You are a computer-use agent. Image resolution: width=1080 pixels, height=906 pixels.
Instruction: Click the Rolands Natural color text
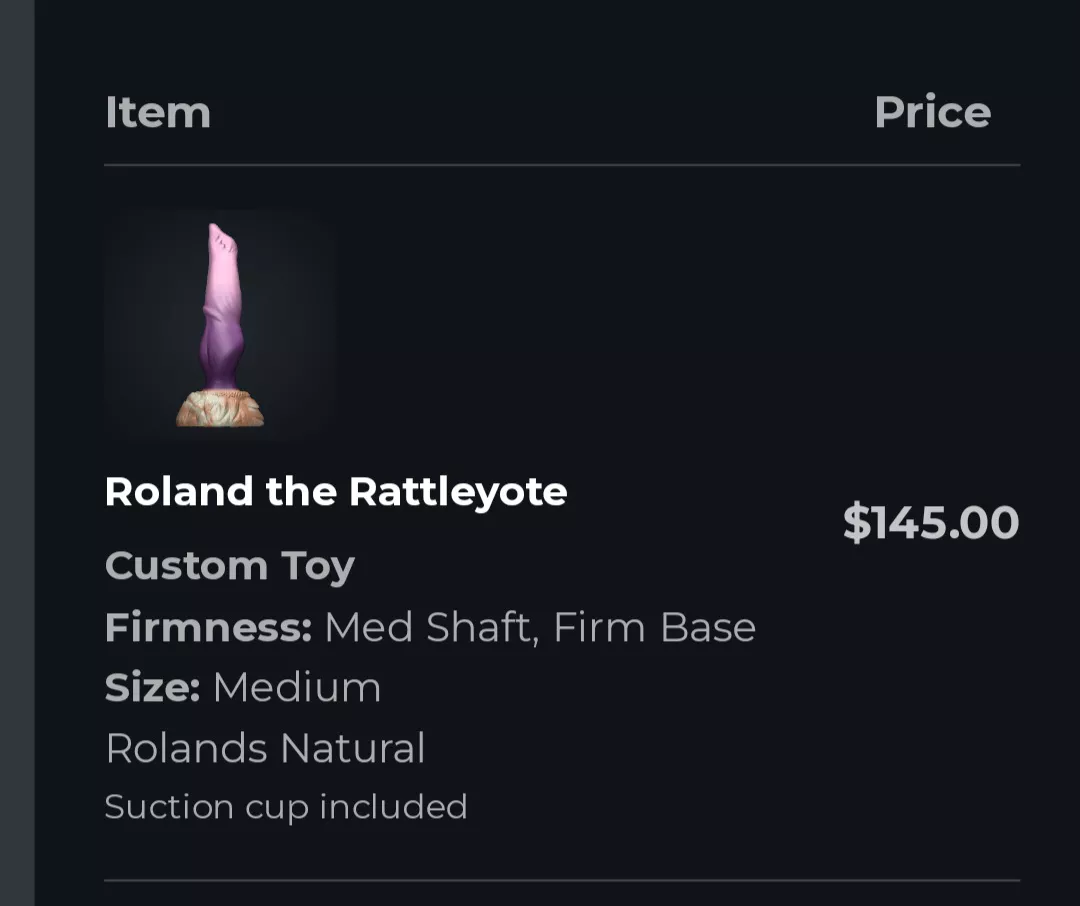[265, 748]
